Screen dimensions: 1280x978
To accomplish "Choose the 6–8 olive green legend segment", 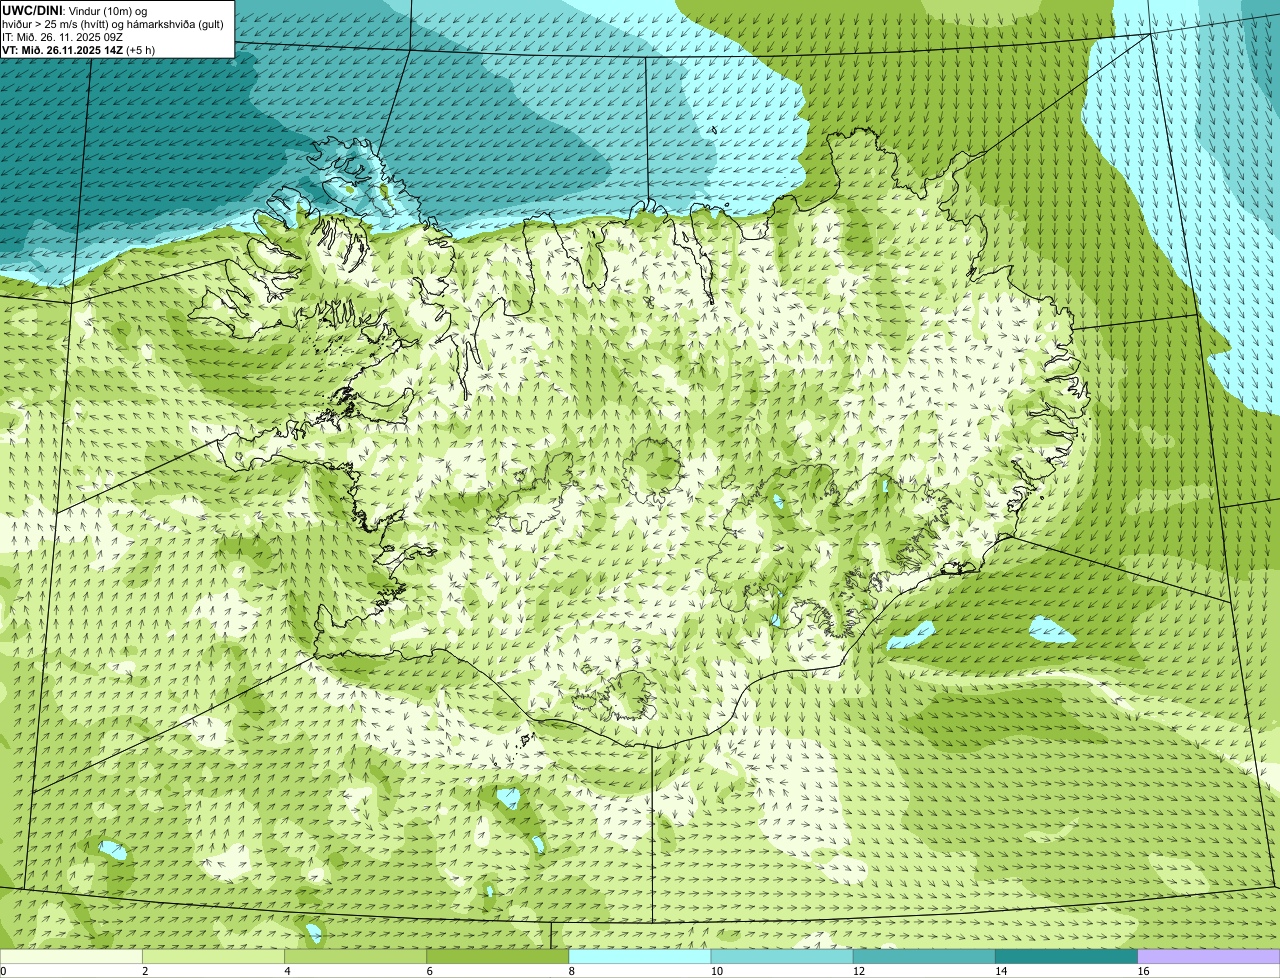I will 497,956.
